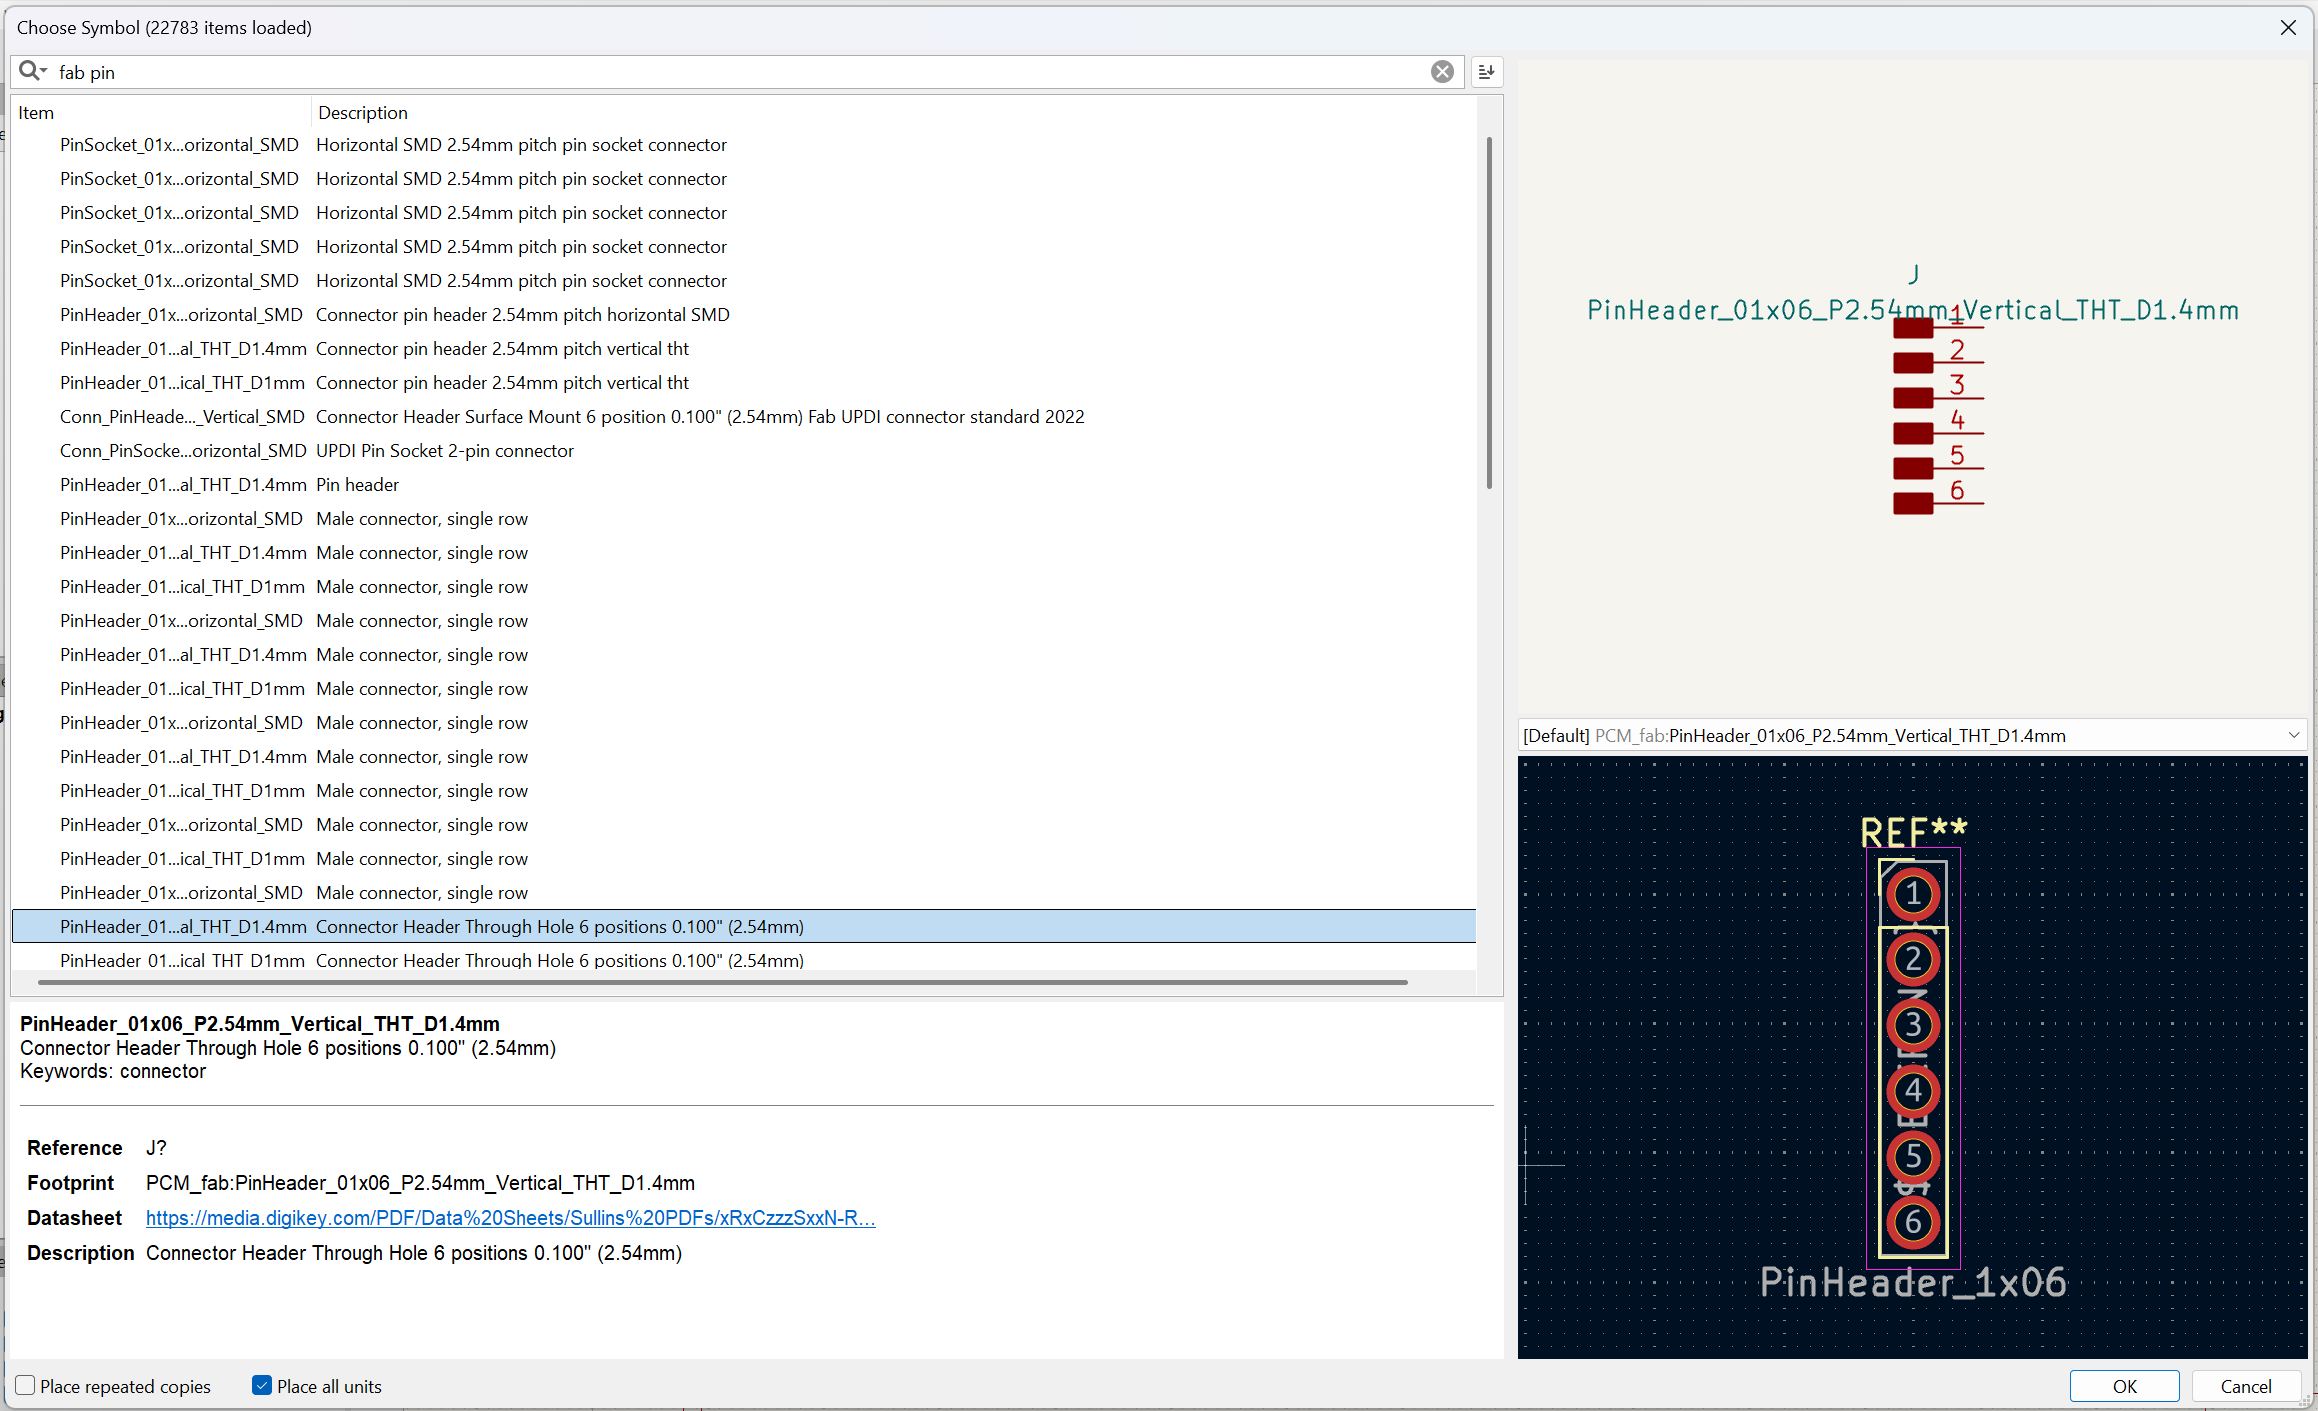Click the Item column header
The width and height of the screenshot is (2318, 1411).
(x=36, y=113)
